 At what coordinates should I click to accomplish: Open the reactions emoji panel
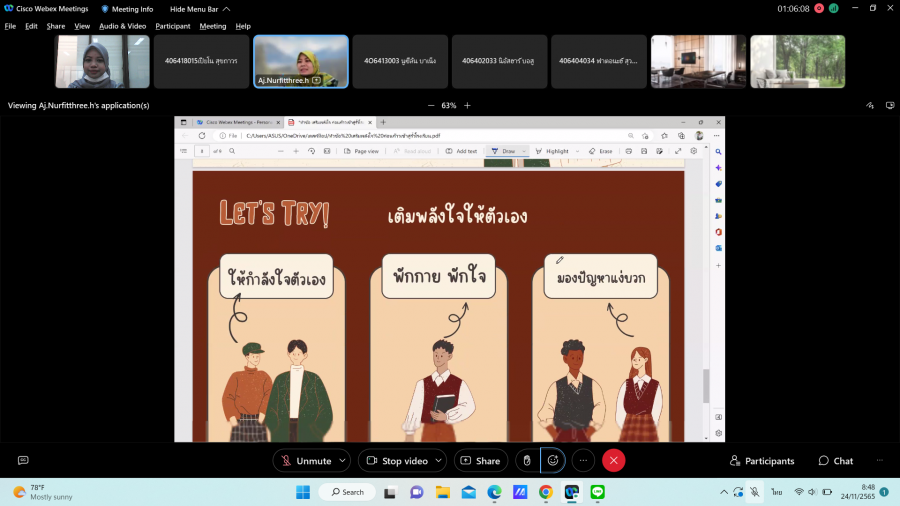tap(553, 460)
